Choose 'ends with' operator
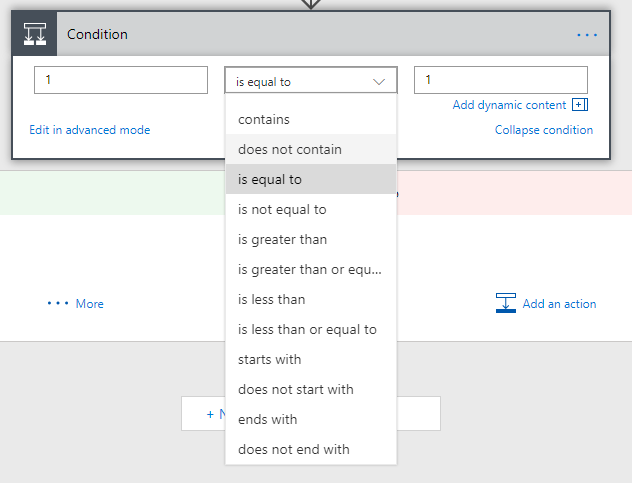Image resolution: width=632 pixels, height=483 pixels. click(x=311, y=419)
